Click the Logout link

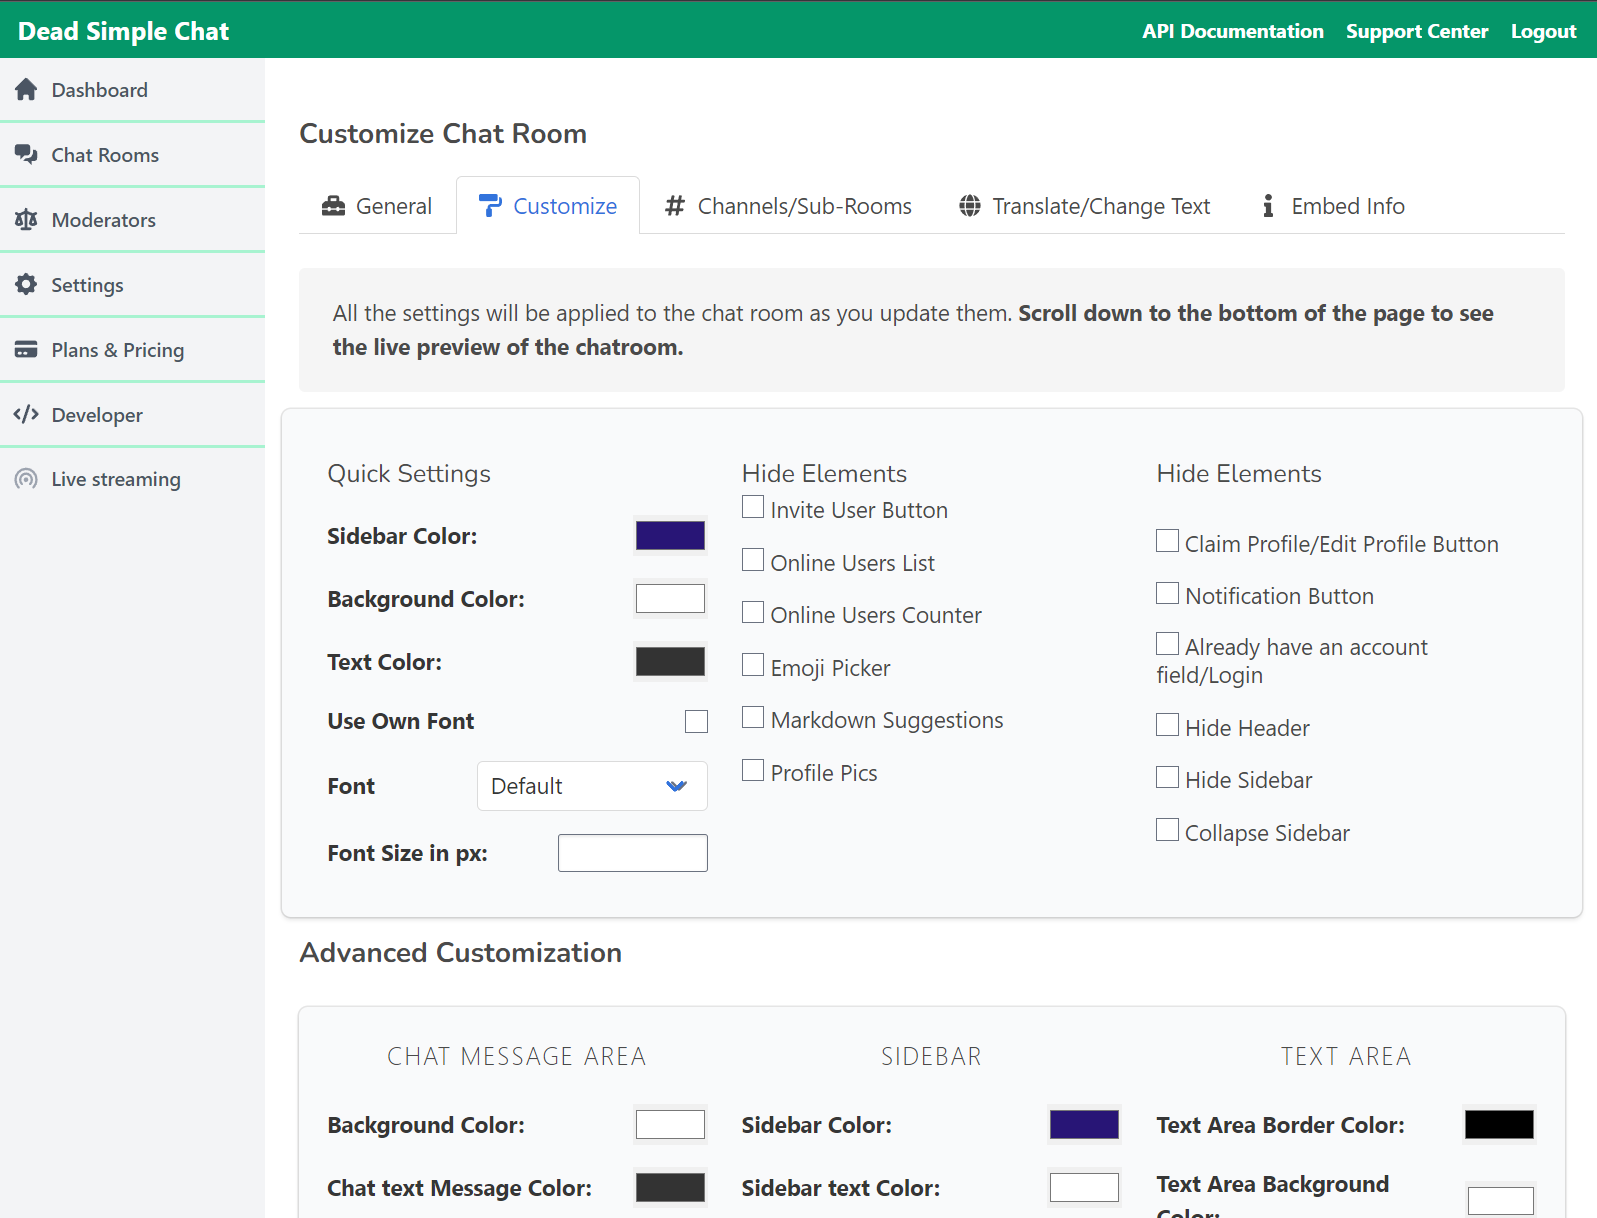point(1543,31)
